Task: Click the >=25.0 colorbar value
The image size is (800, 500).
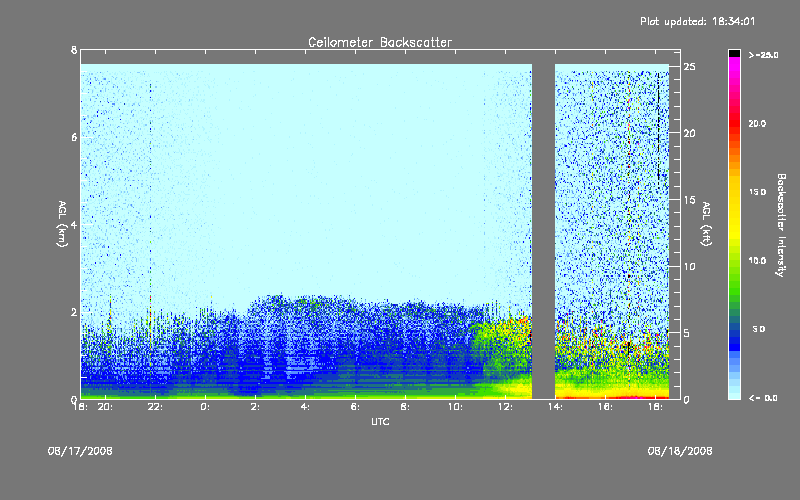Action: tap(764, 55)
